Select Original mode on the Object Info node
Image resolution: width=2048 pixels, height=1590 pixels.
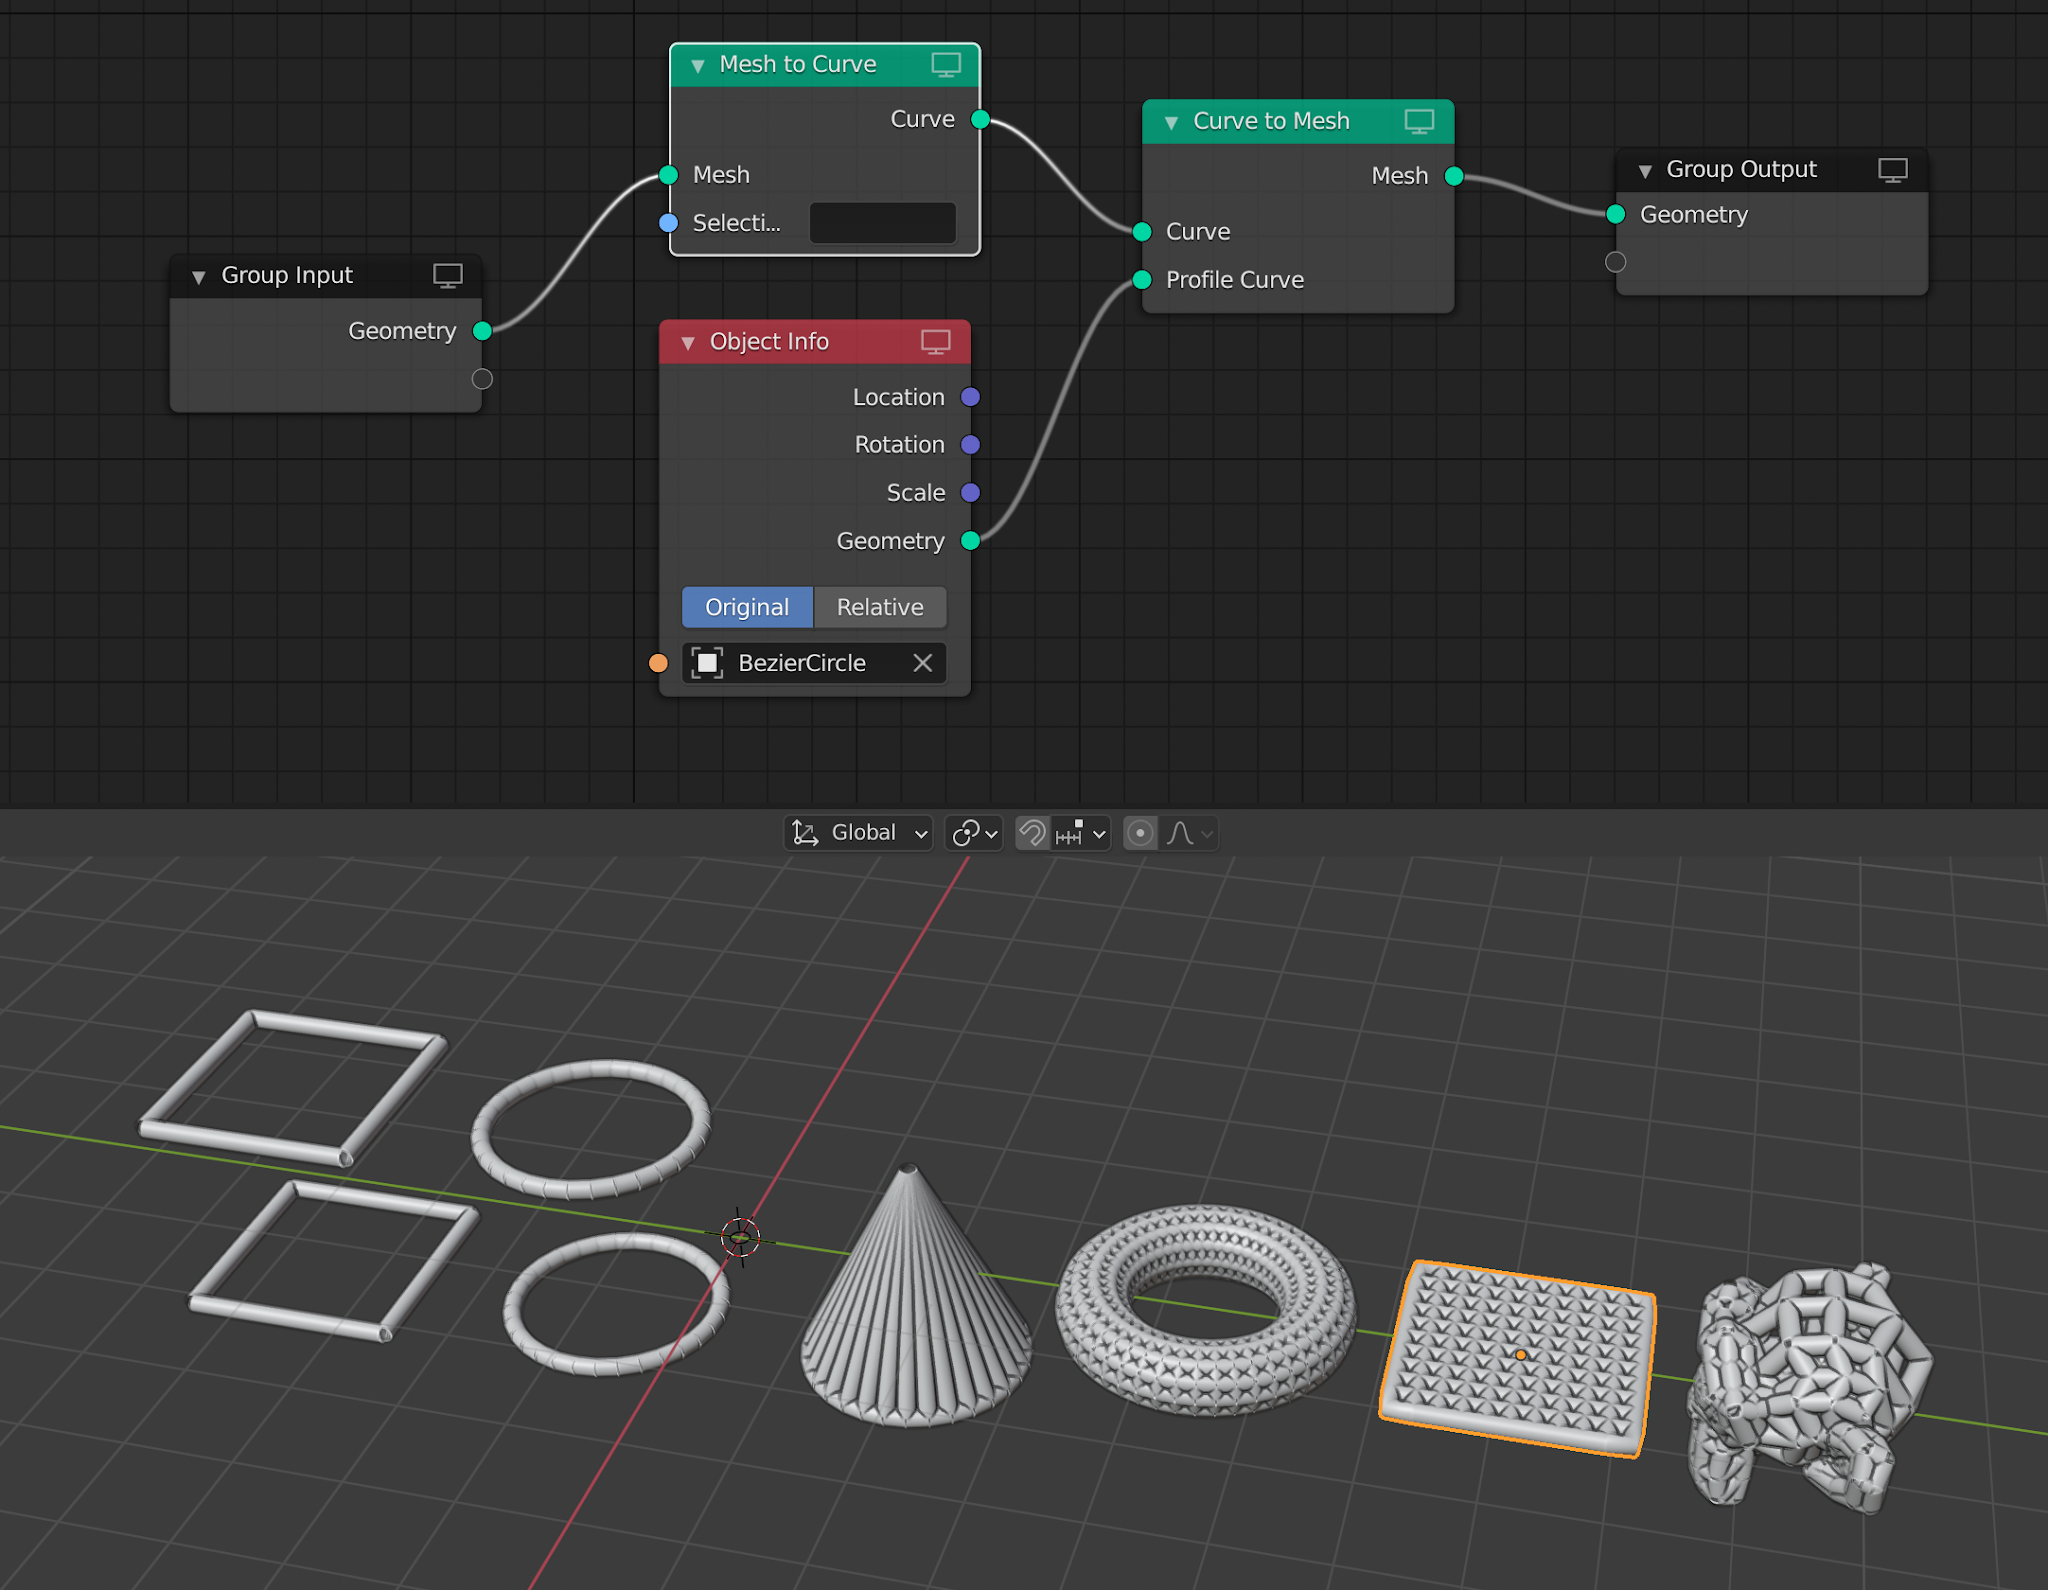click(x=746, y=606)
